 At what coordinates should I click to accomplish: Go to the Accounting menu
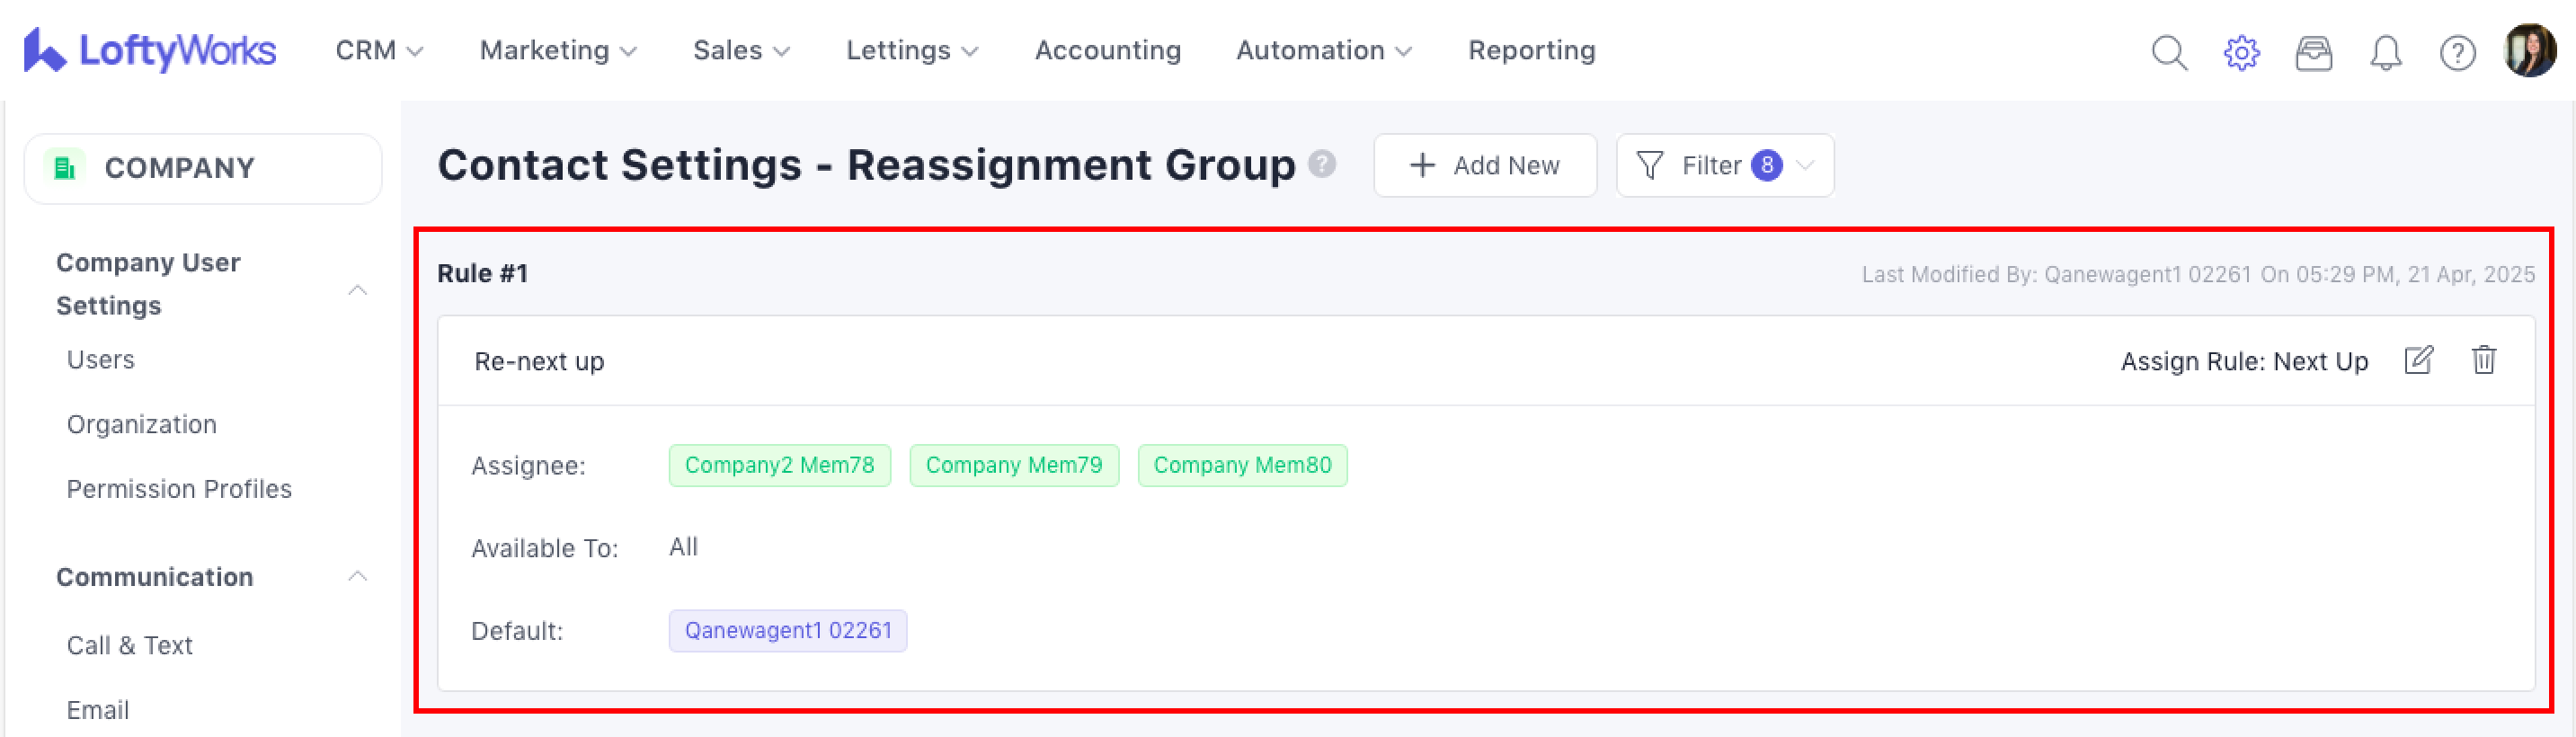coord(1107,50)
